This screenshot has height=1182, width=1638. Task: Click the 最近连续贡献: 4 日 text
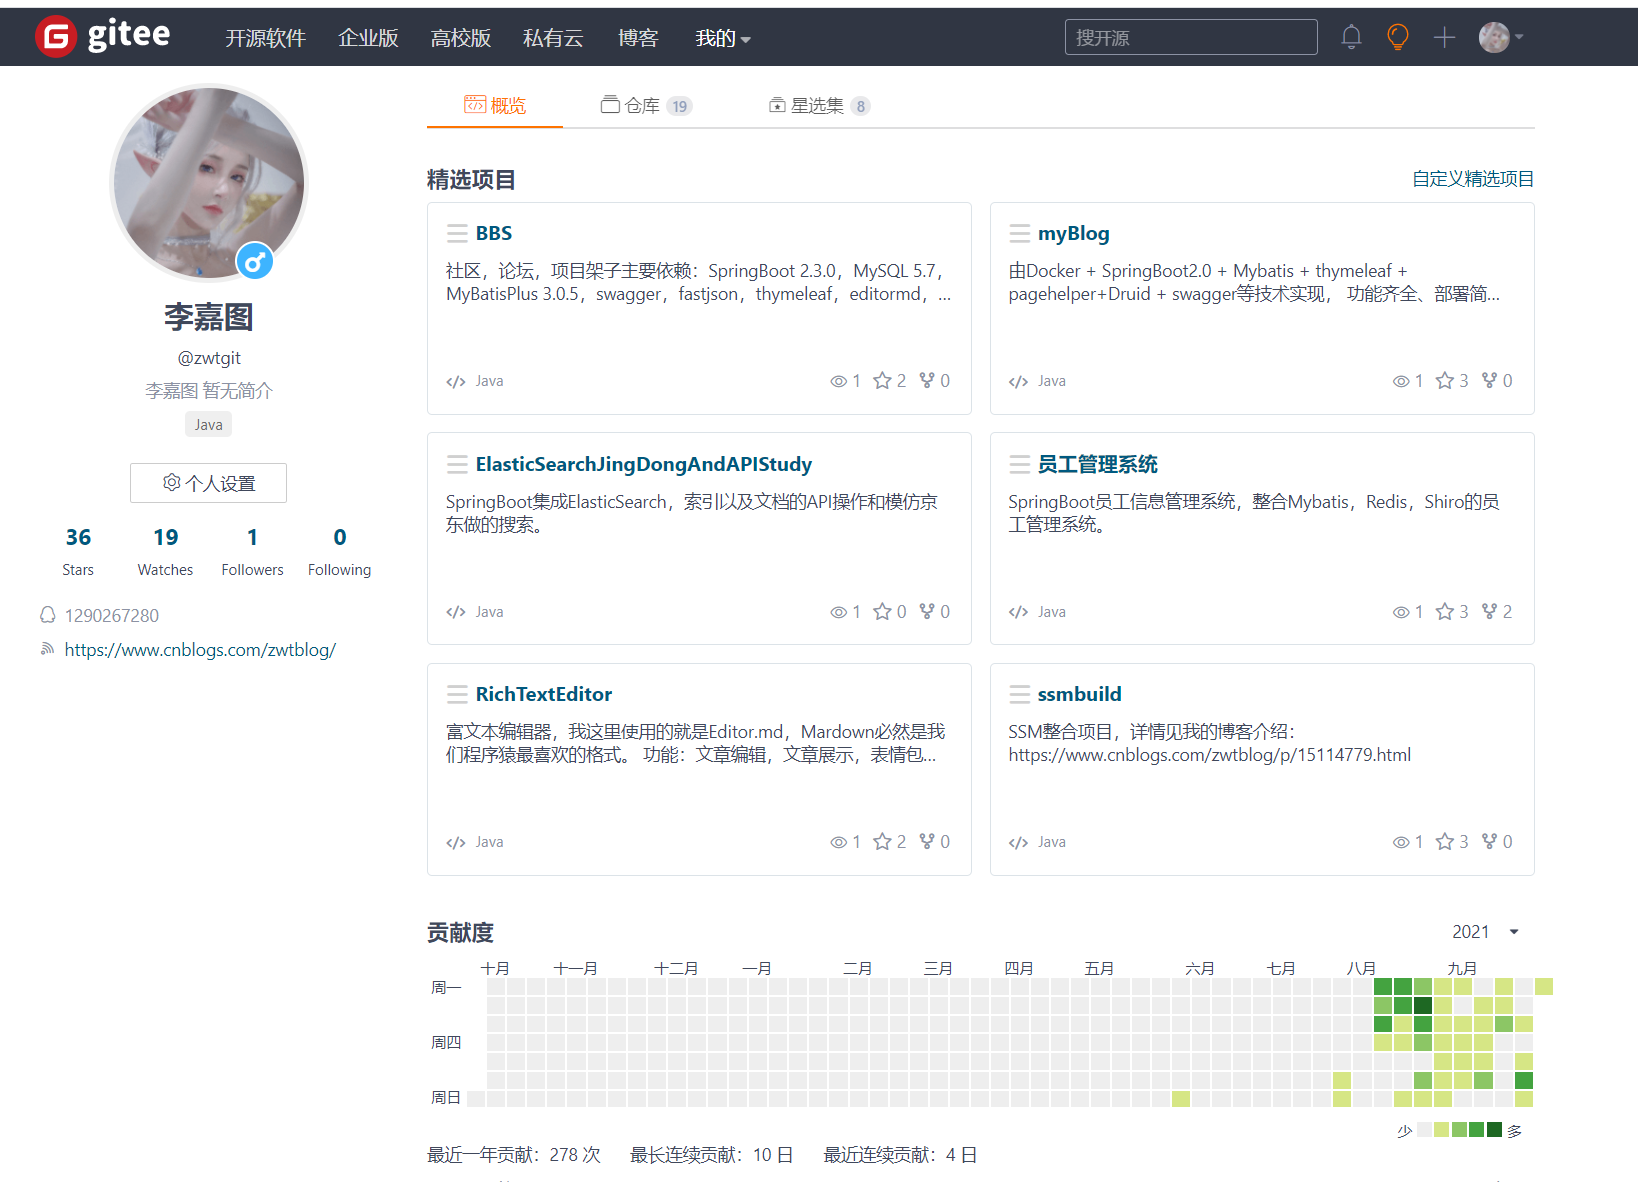[900, 1155]
